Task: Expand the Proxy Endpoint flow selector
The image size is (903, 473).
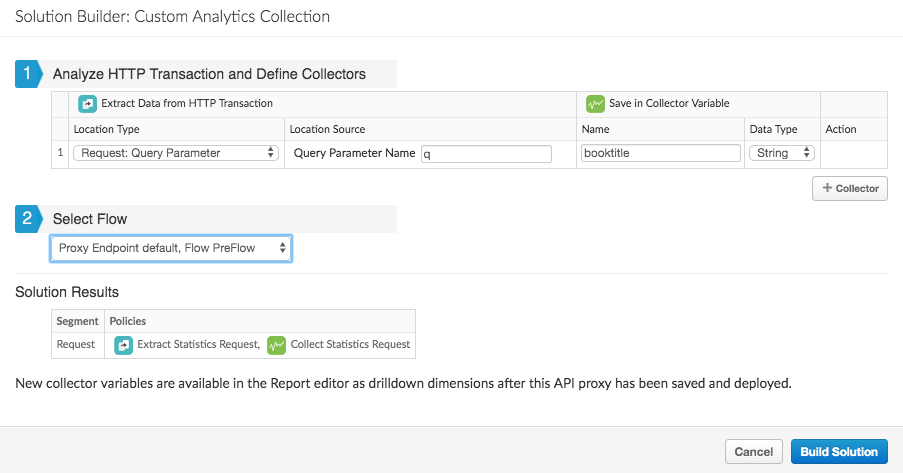Action: click(x=171, y=248)
